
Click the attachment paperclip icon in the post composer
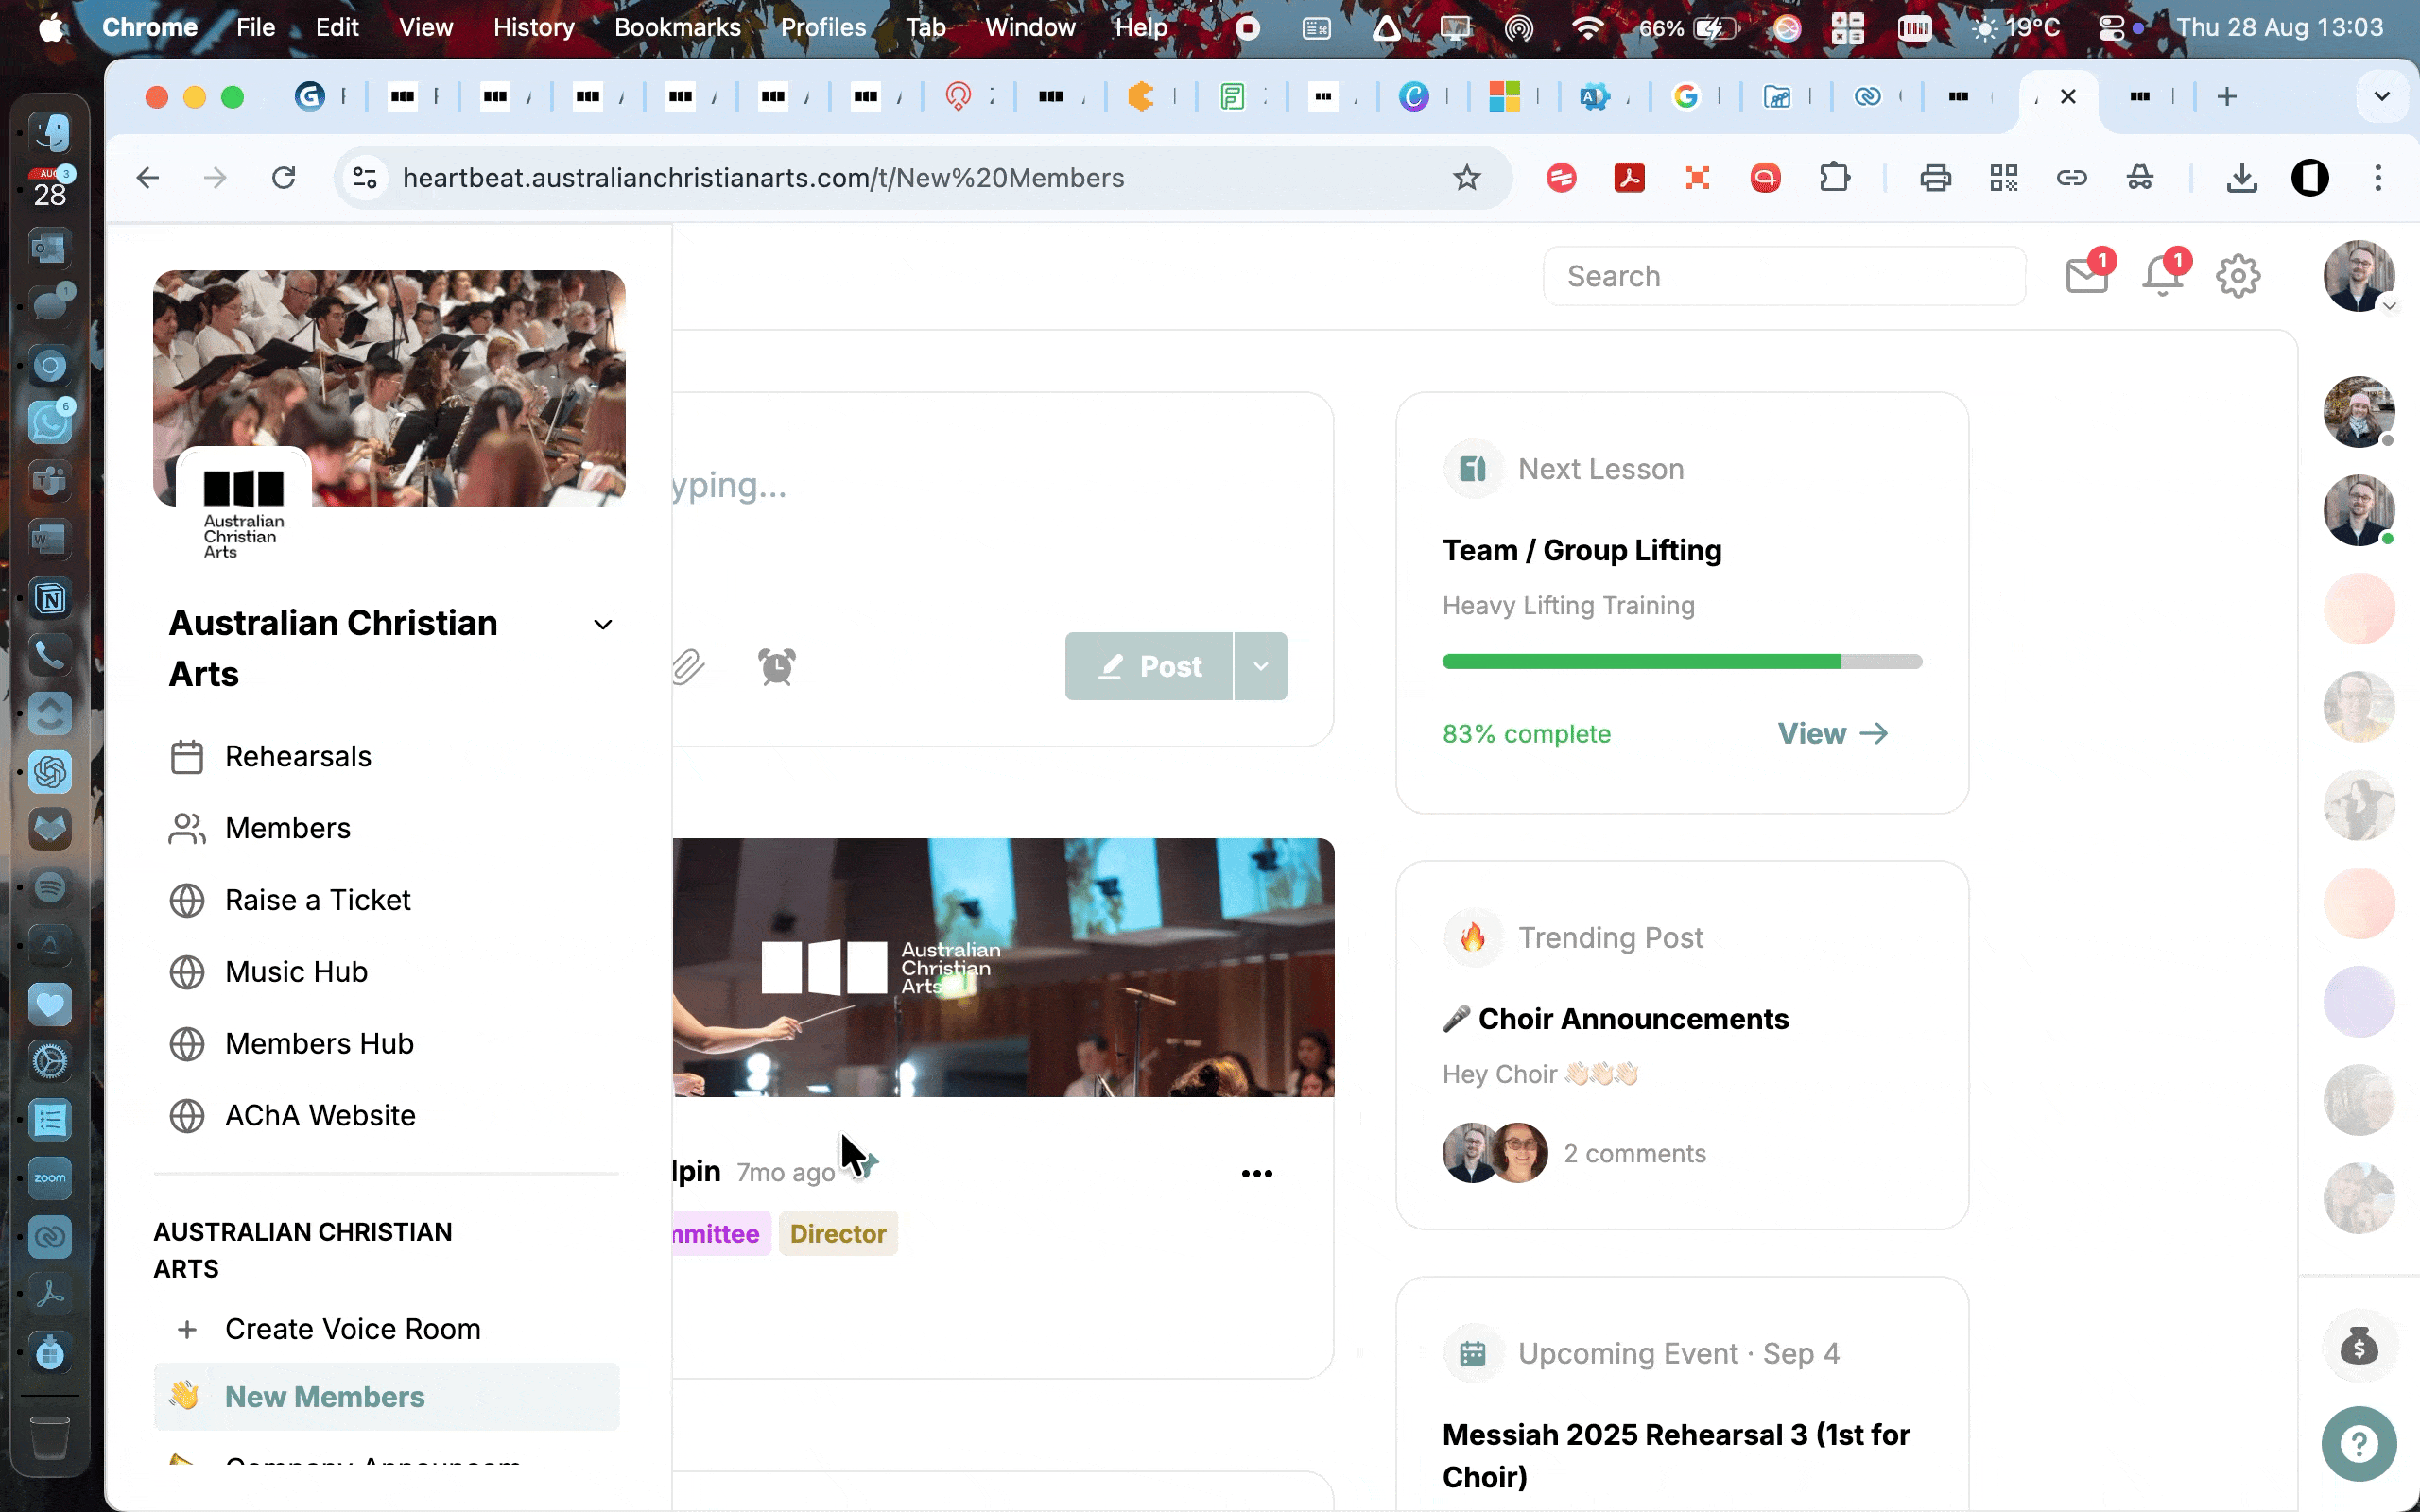(688, 666)
